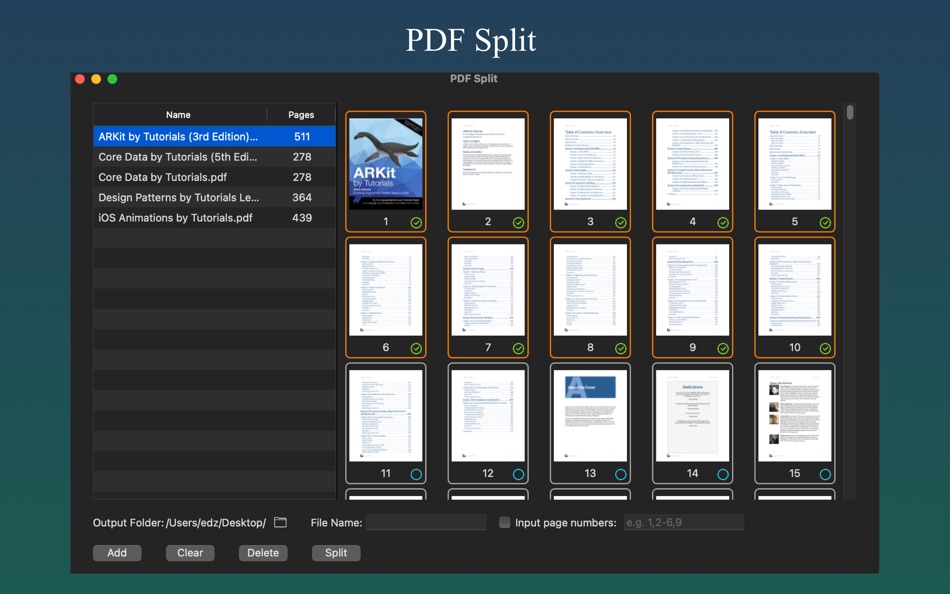Click the Add button
This screenshot has width=950, height=594.
pyautogui.click(x=117, y=553)
